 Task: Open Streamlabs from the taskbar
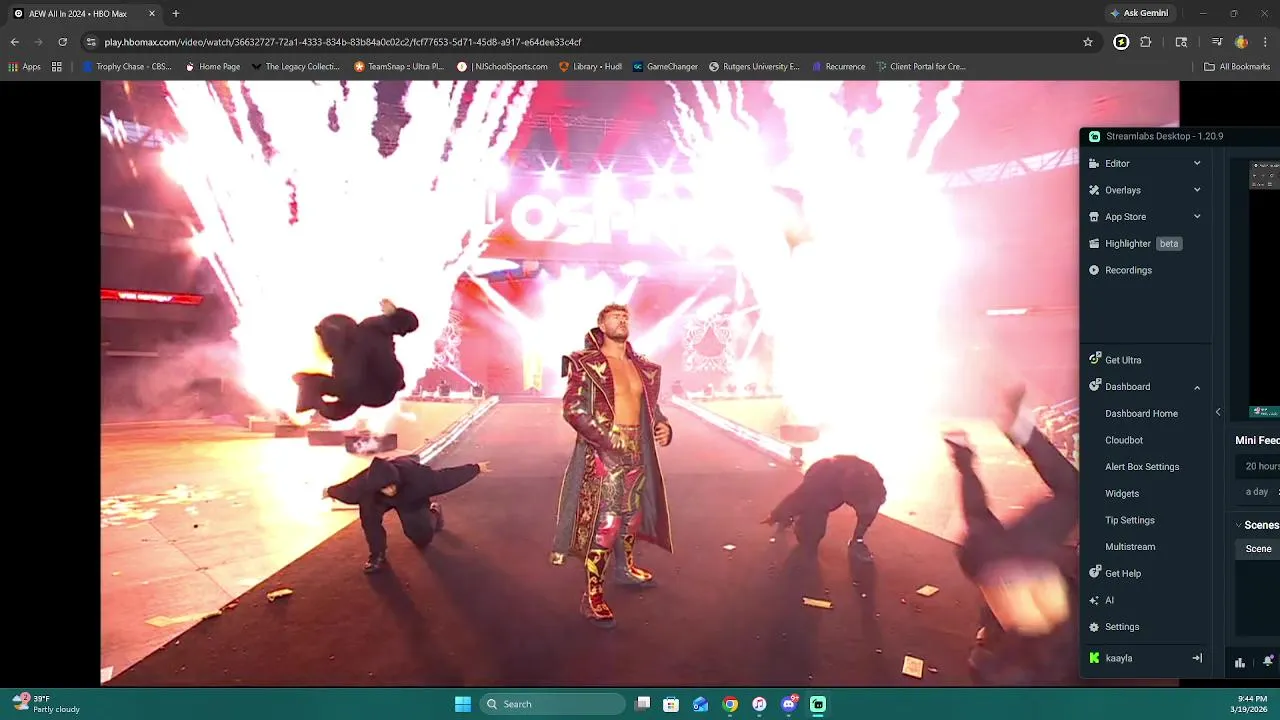(818, 704)
